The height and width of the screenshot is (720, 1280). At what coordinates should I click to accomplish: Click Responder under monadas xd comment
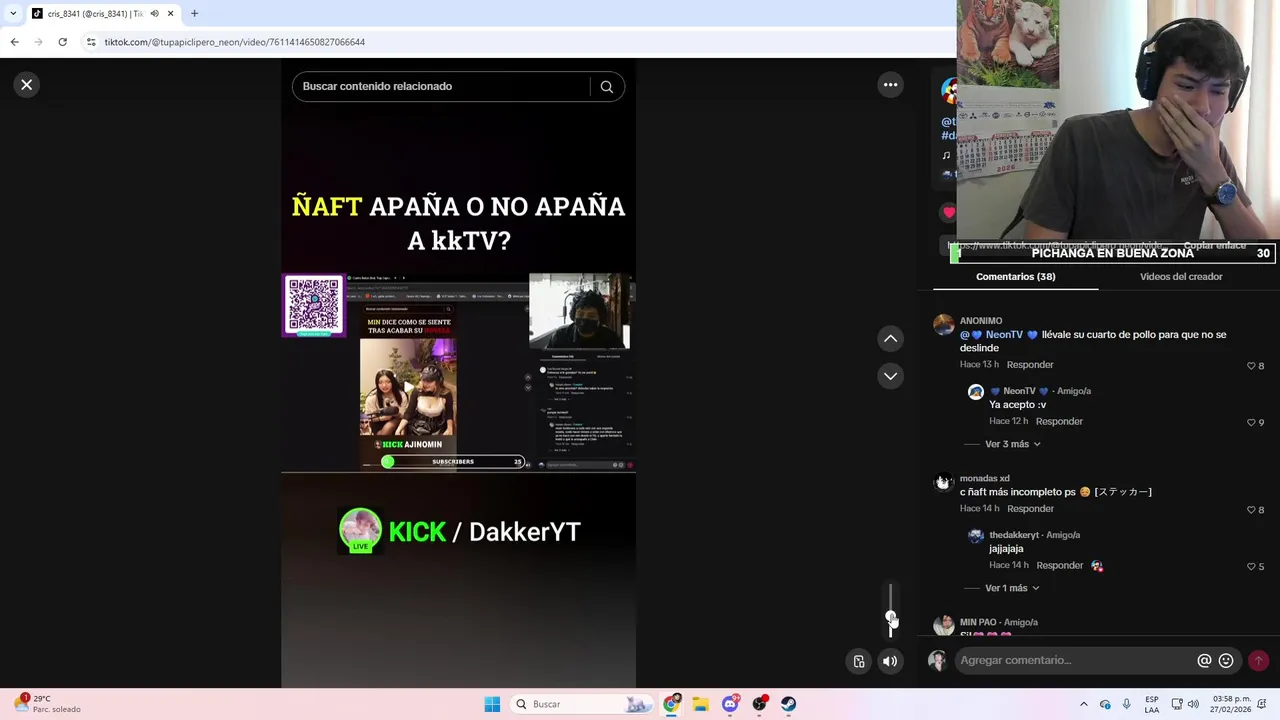tap(1030, 509)
